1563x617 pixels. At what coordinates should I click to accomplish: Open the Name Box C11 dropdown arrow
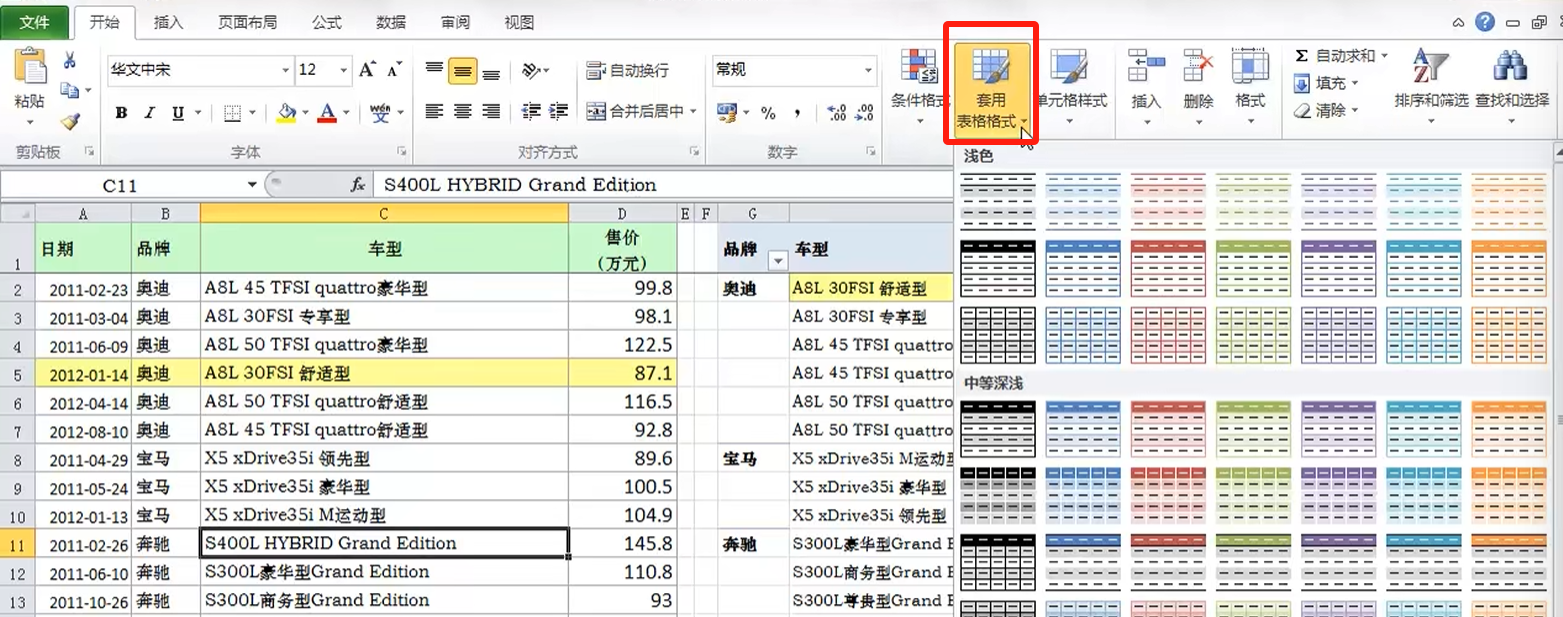pos(252,185)
